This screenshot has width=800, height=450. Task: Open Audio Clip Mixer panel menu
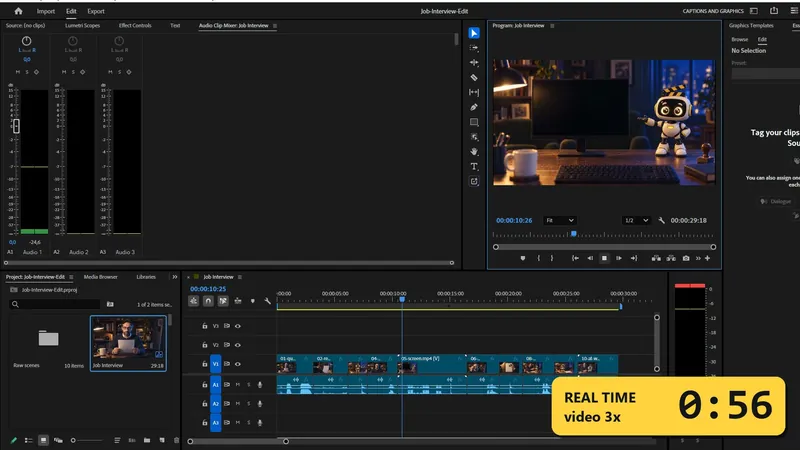[x=275, y=26]
